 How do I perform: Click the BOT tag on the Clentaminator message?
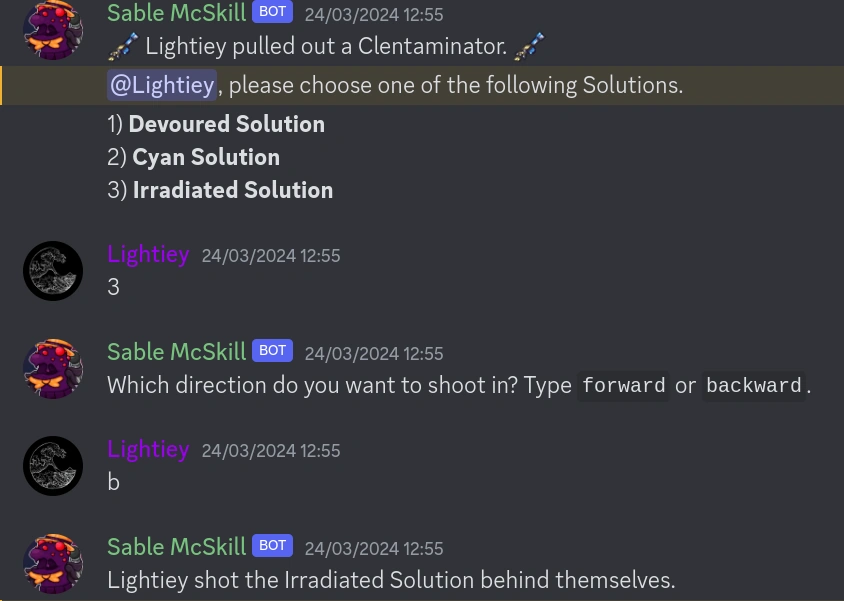272,13
